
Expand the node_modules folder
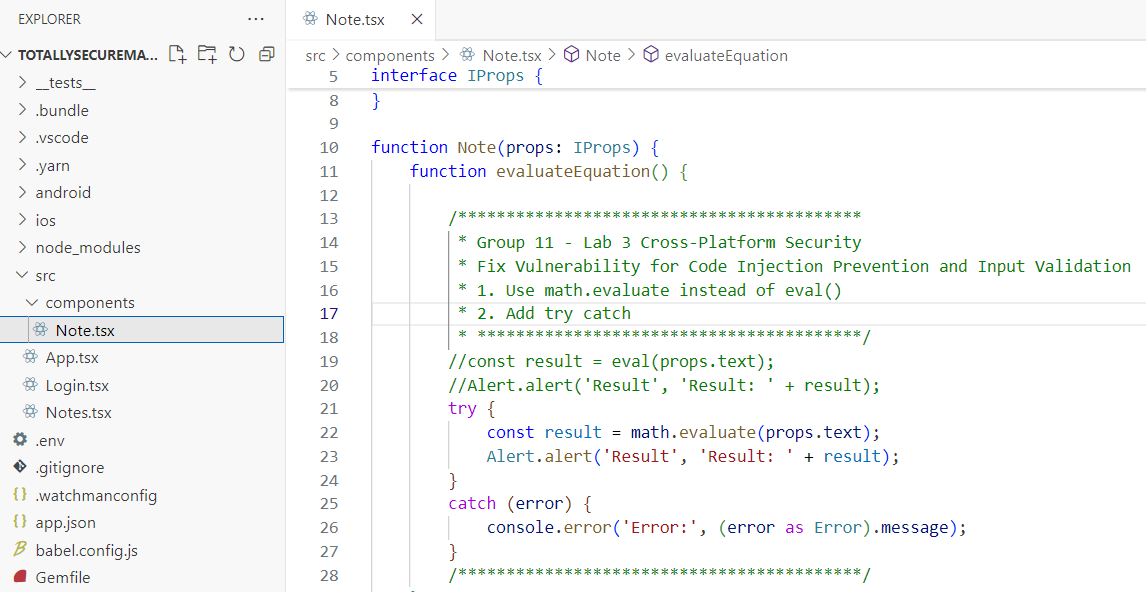tap(23, 247)
